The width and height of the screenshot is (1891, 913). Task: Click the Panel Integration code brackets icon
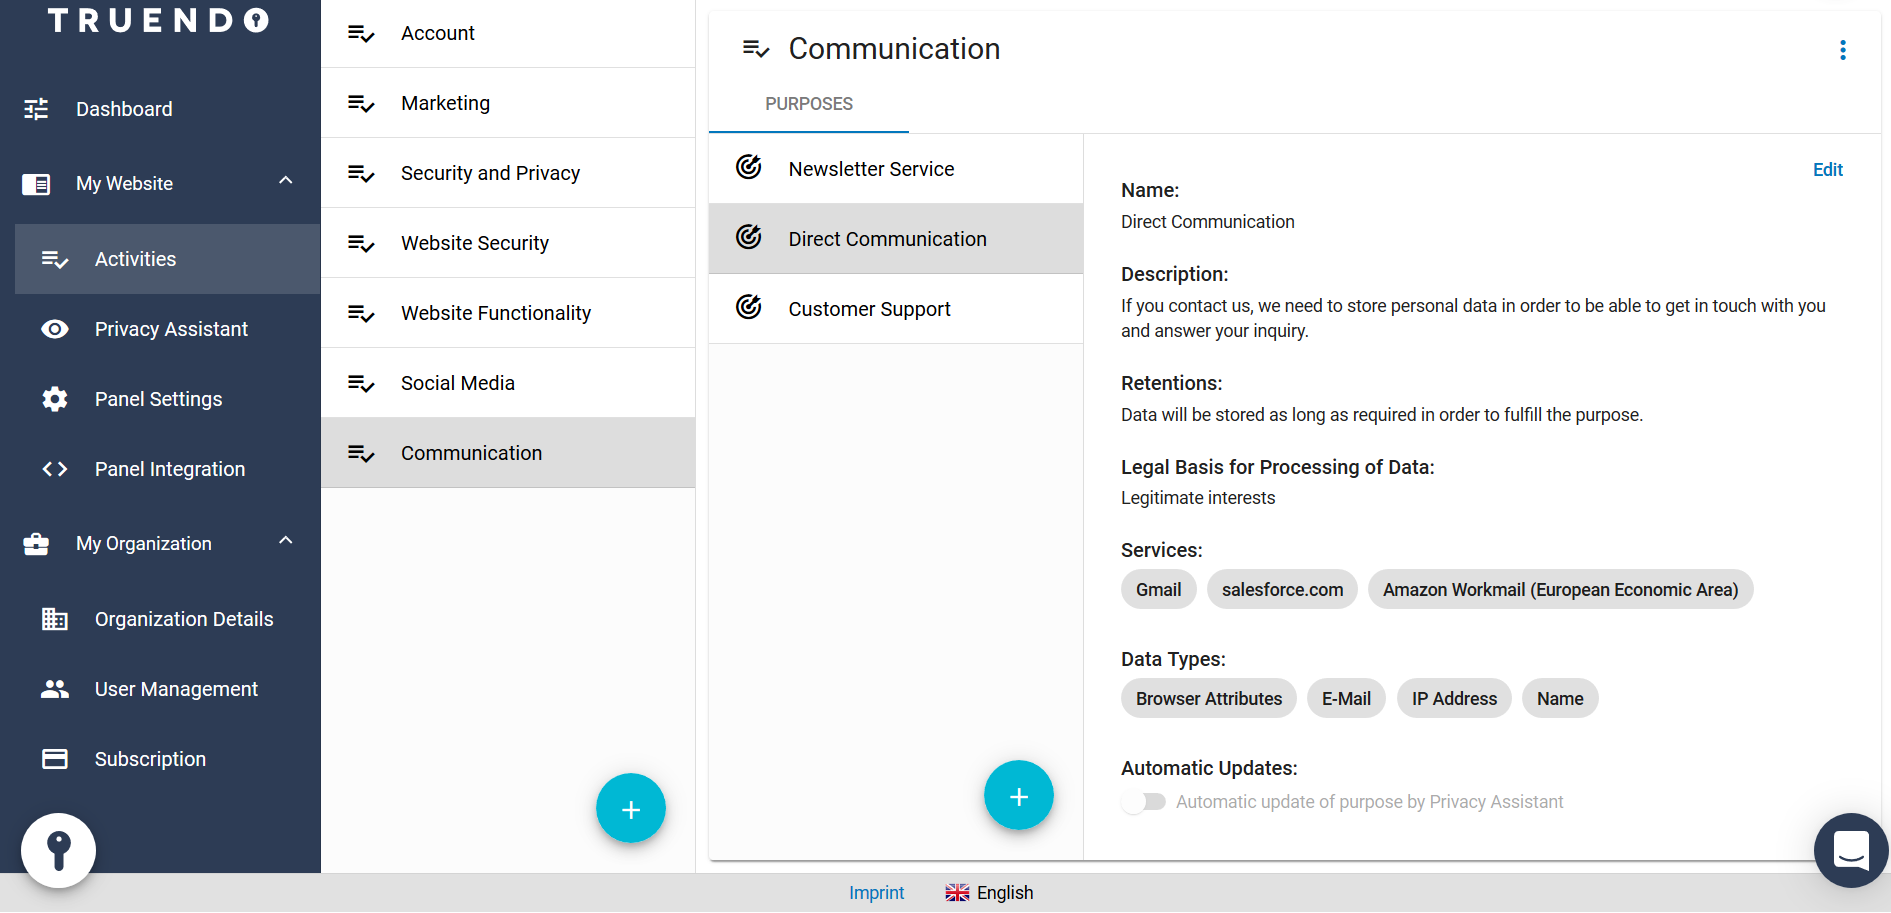click(x=55, y=469)
